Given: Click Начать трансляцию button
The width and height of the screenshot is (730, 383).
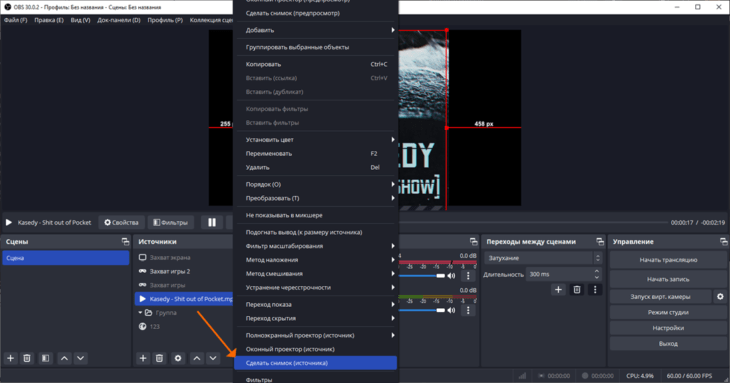Looking at the screenshot, I should point(668,260).
